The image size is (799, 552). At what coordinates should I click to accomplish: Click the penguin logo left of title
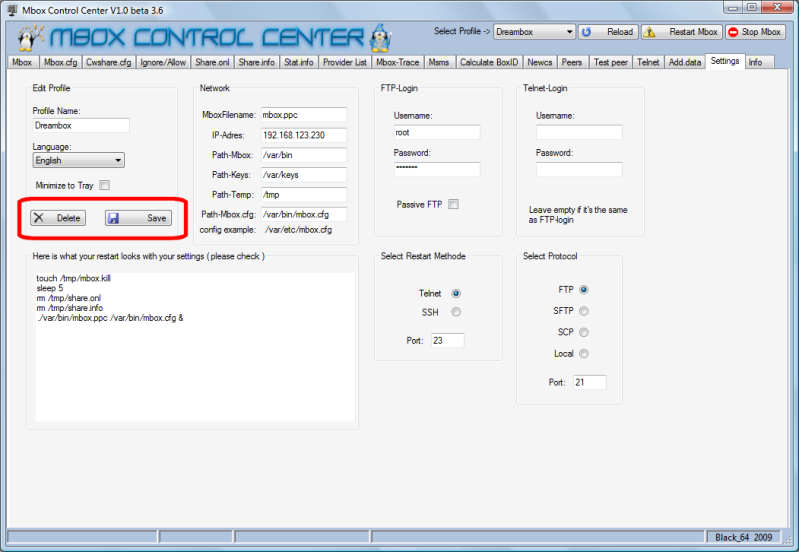[29, 37]
